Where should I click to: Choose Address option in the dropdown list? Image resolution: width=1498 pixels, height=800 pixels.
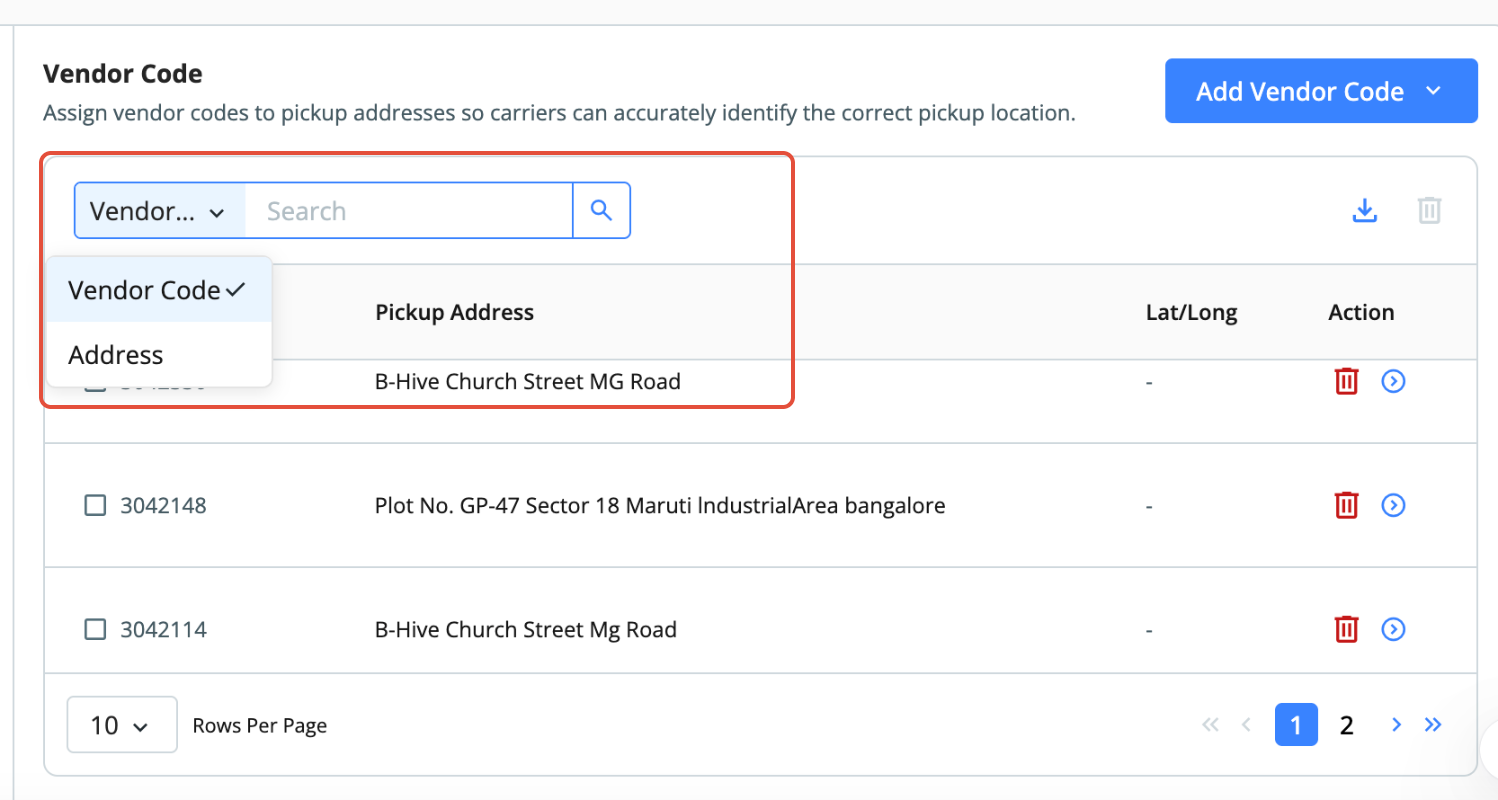point(159,355)
